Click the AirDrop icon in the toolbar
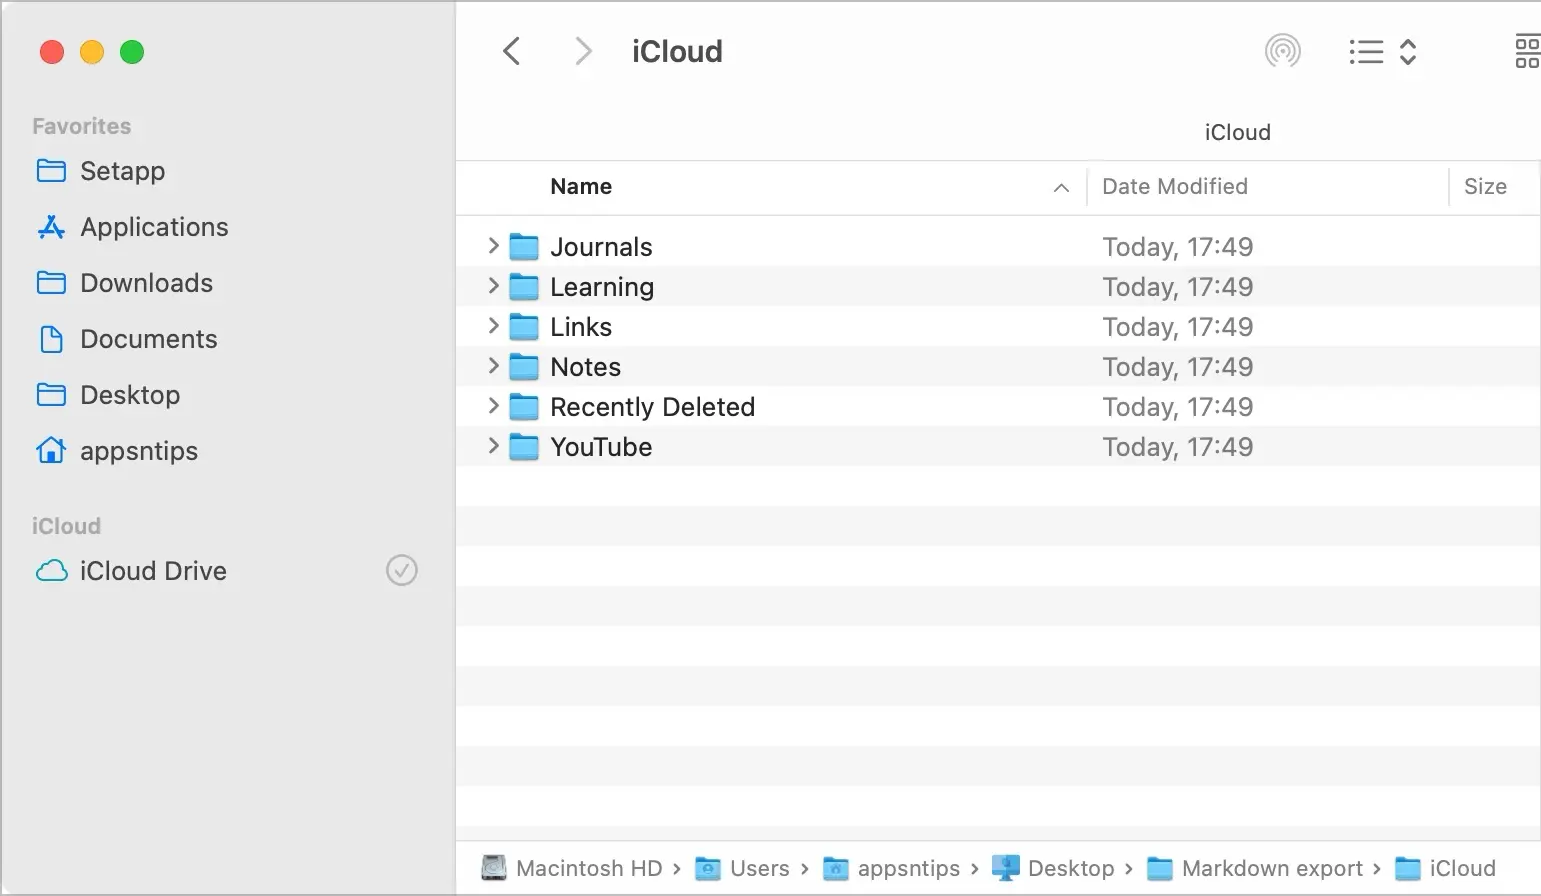This screenshot has width=1541, height=896. [x=1283, y=51]
